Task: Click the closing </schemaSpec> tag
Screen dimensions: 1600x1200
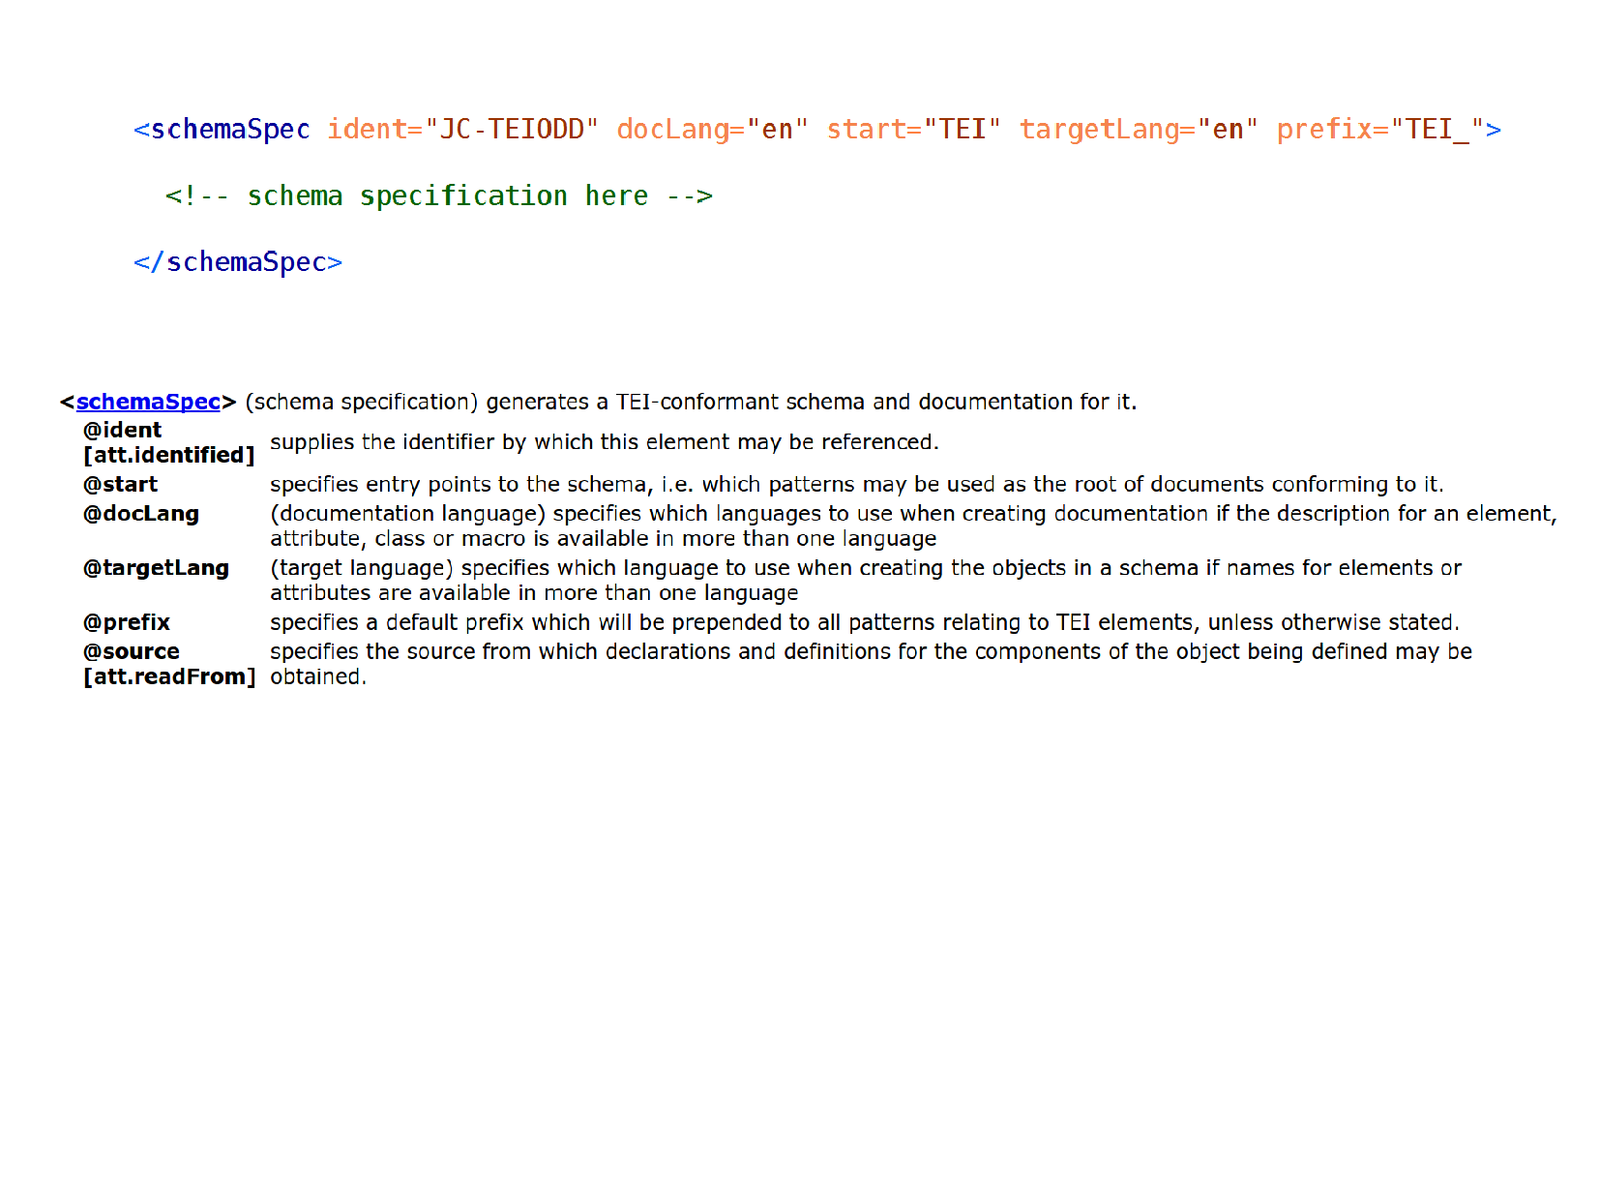Action: [x=238, y=262]
